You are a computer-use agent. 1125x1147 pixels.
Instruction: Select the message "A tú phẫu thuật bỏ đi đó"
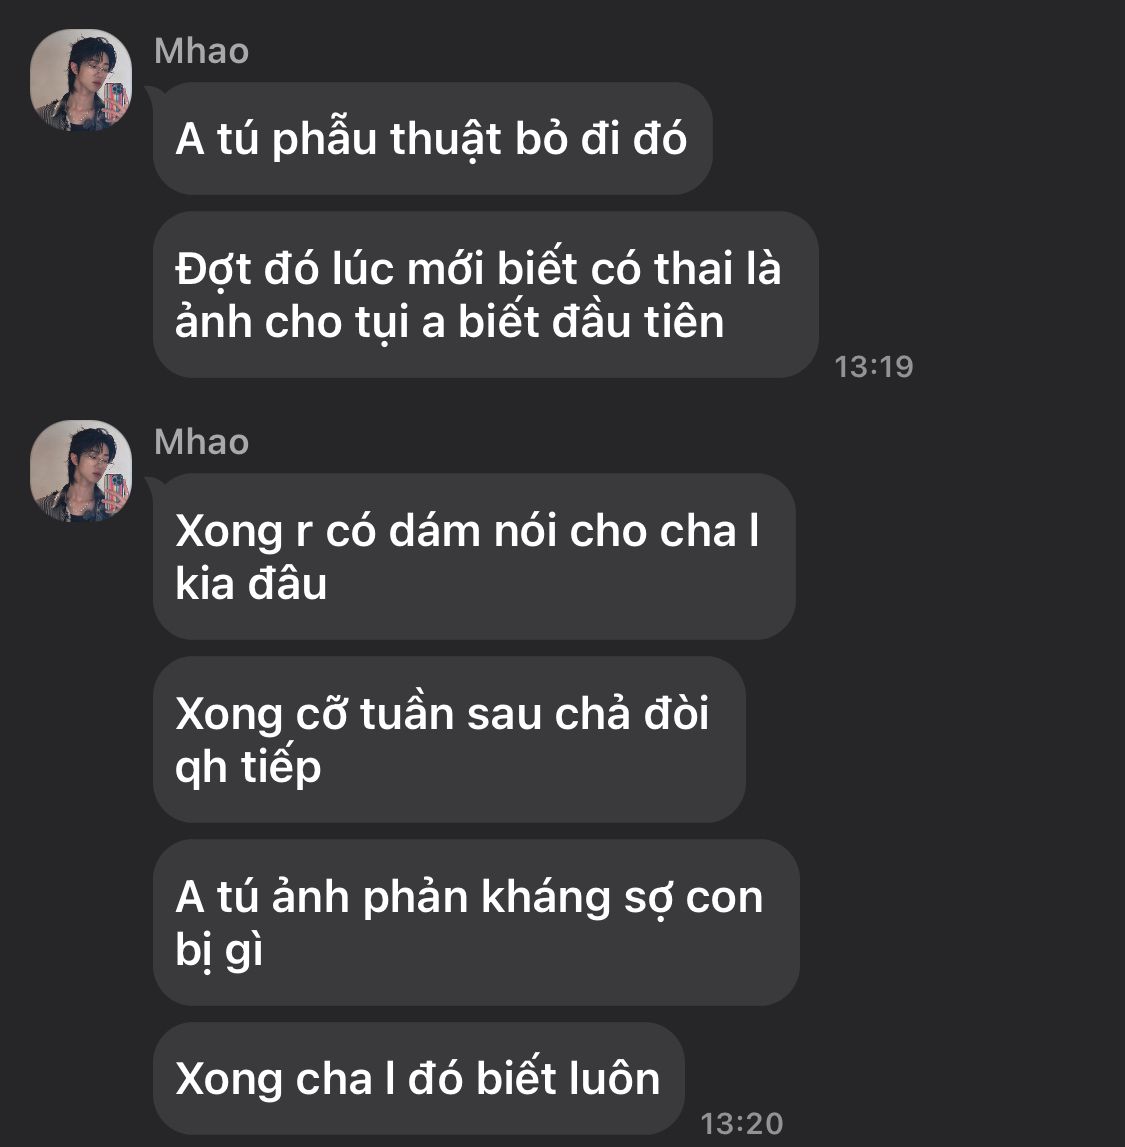pos(432,138)
